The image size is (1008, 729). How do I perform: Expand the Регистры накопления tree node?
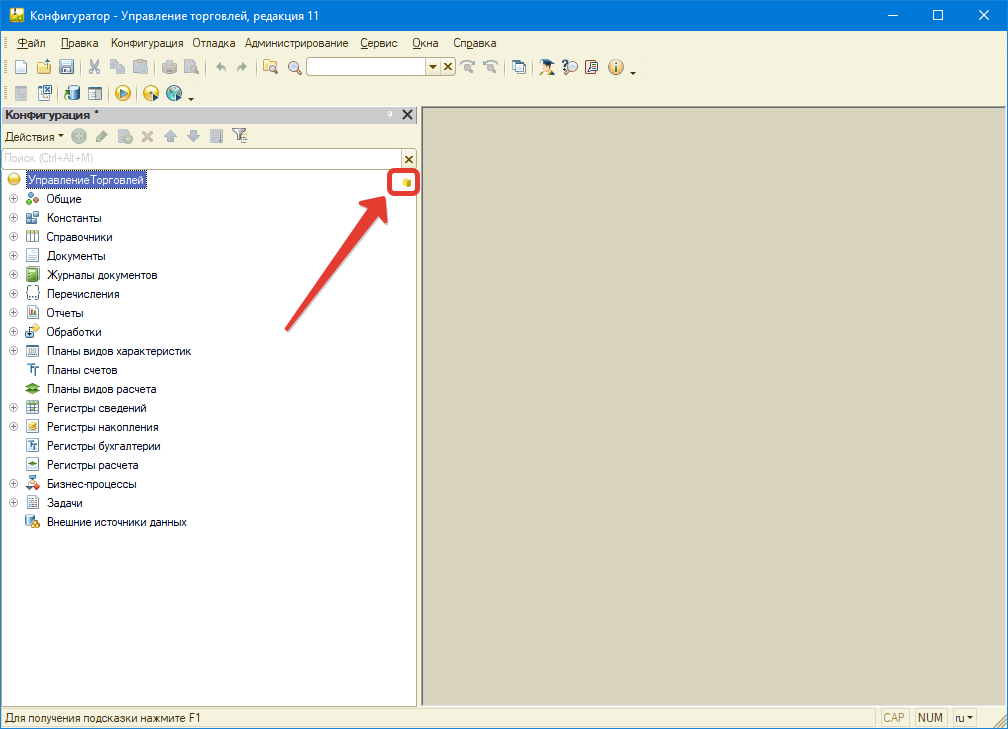point(13,427)
